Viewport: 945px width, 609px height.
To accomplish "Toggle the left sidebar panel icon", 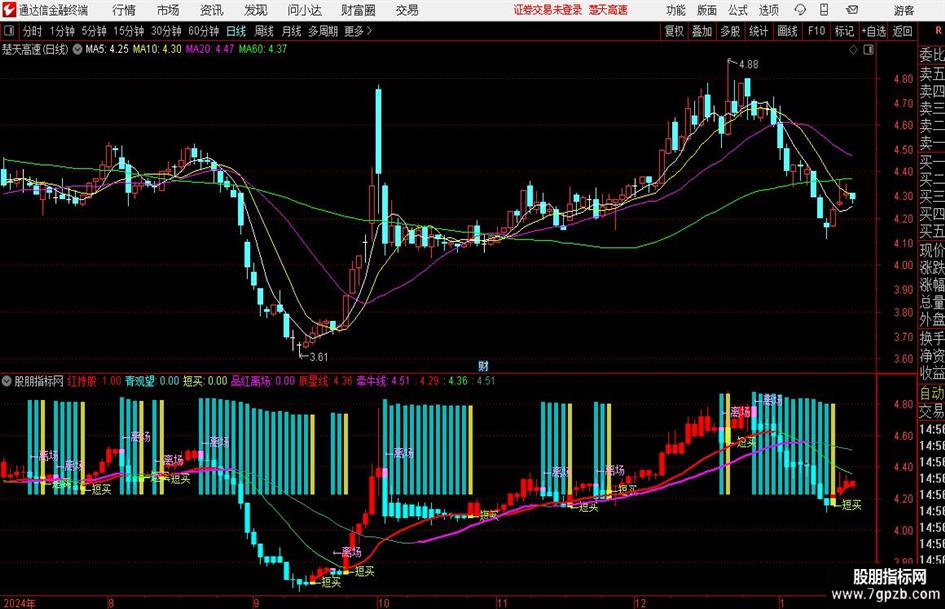I will coord(9,31).
